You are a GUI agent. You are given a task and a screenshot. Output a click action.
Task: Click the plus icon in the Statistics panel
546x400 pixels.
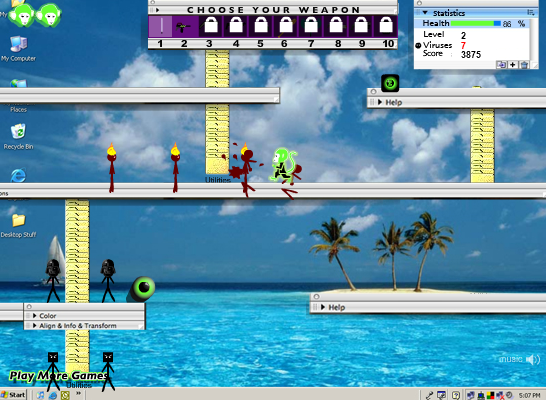[x=513, y=65]
